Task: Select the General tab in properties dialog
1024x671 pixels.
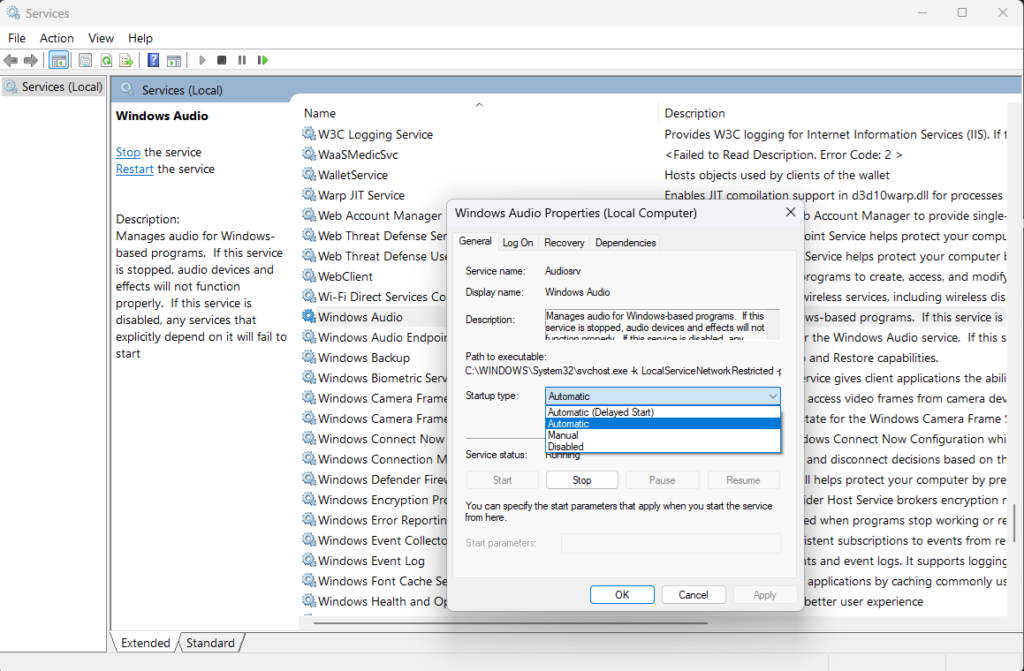Action: pyautogui.click(x=475, y=241)
